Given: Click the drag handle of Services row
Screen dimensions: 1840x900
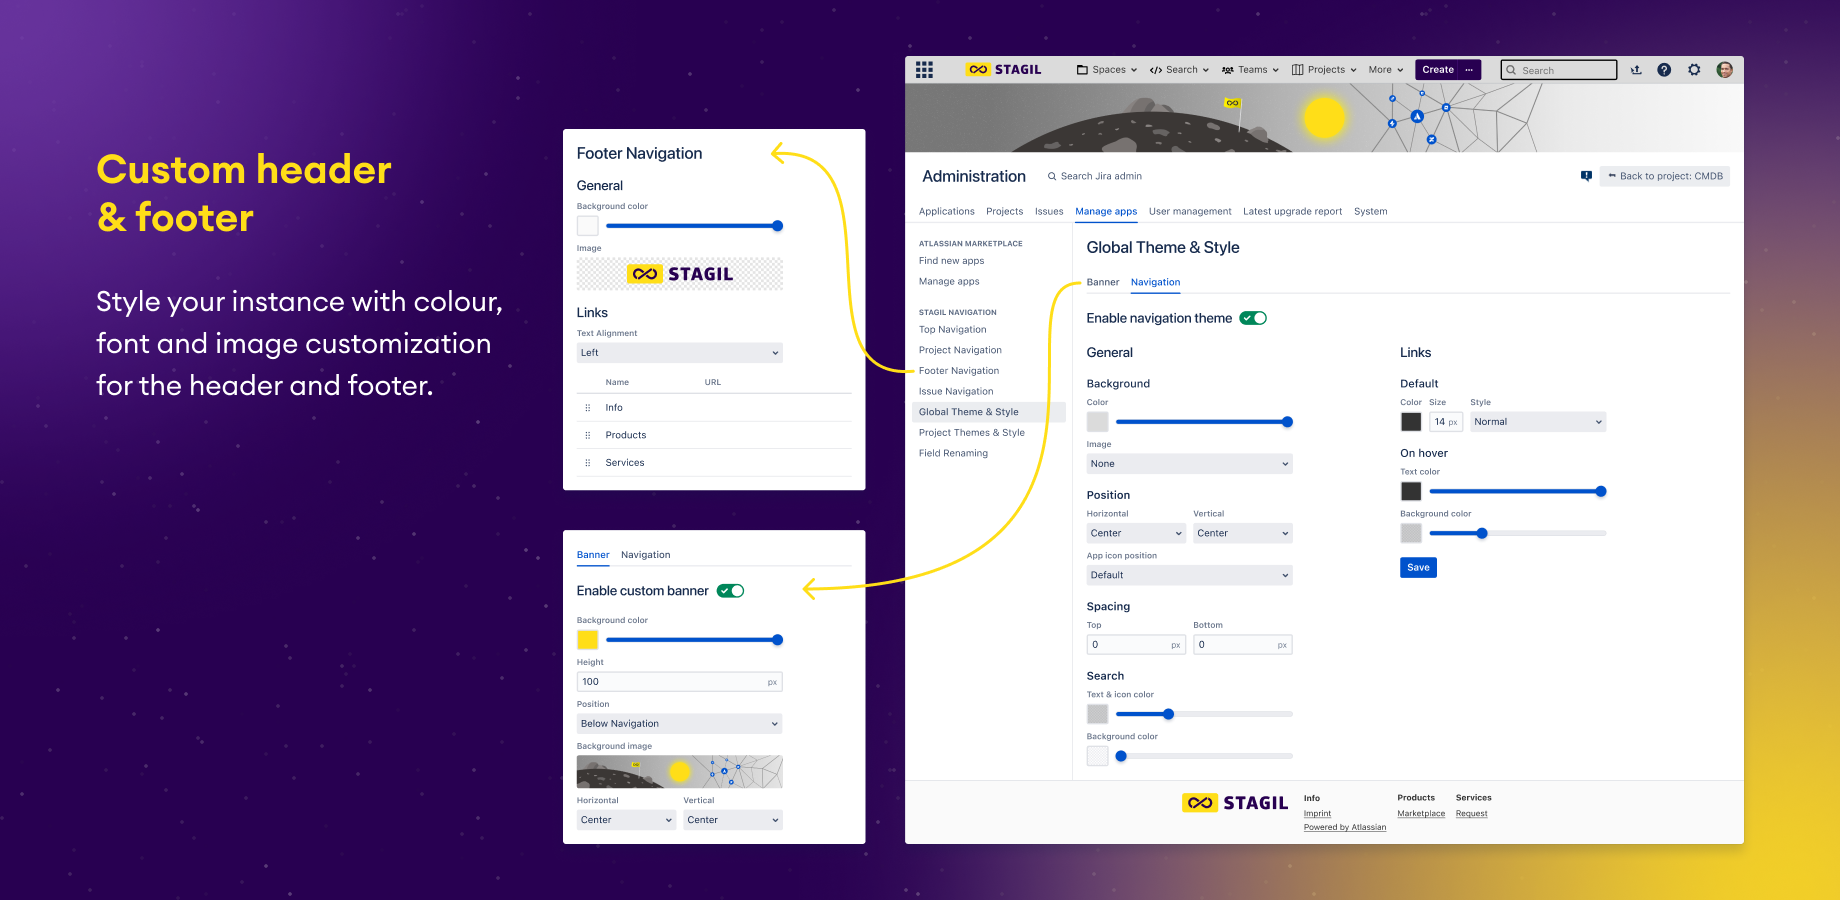Looking at the screenshot, I should (x=588, y=463).
